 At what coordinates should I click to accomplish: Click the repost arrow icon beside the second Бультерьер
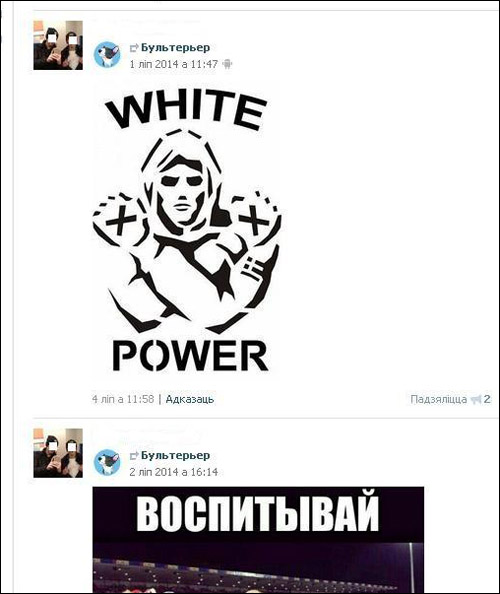[x=134, y=456]
